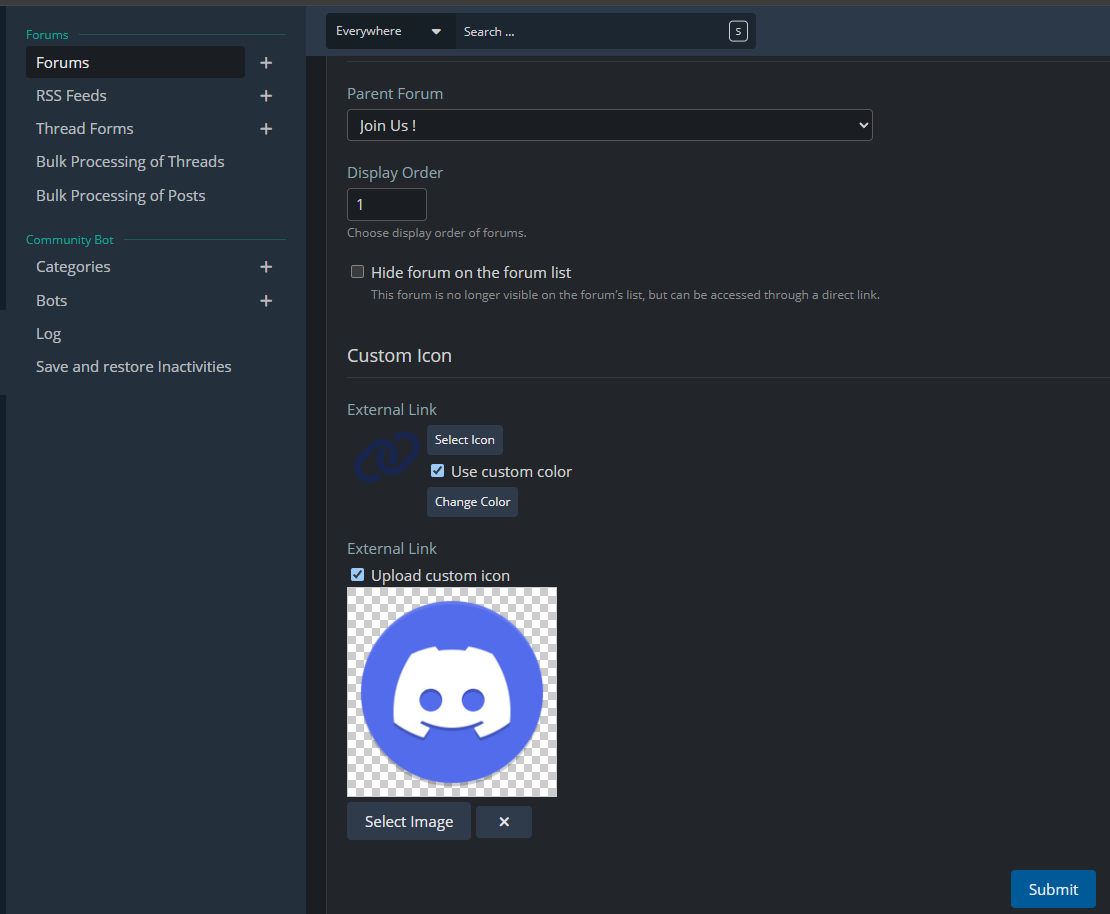Image resolution: width=1110 pixels, height=914 pixels.
Task: Click the plus icon beside RSS Feeds
Action: [266, 96]
